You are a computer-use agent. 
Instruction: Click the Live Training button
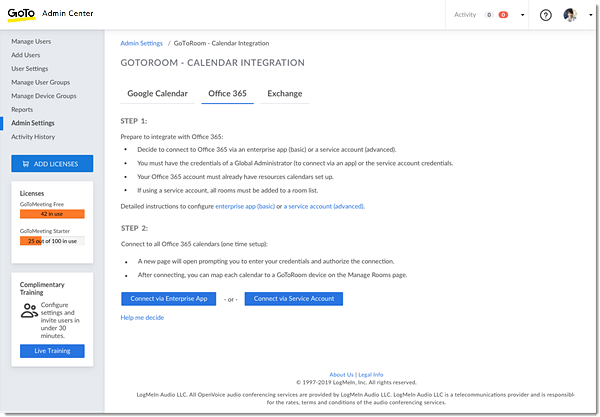[52, 351]
